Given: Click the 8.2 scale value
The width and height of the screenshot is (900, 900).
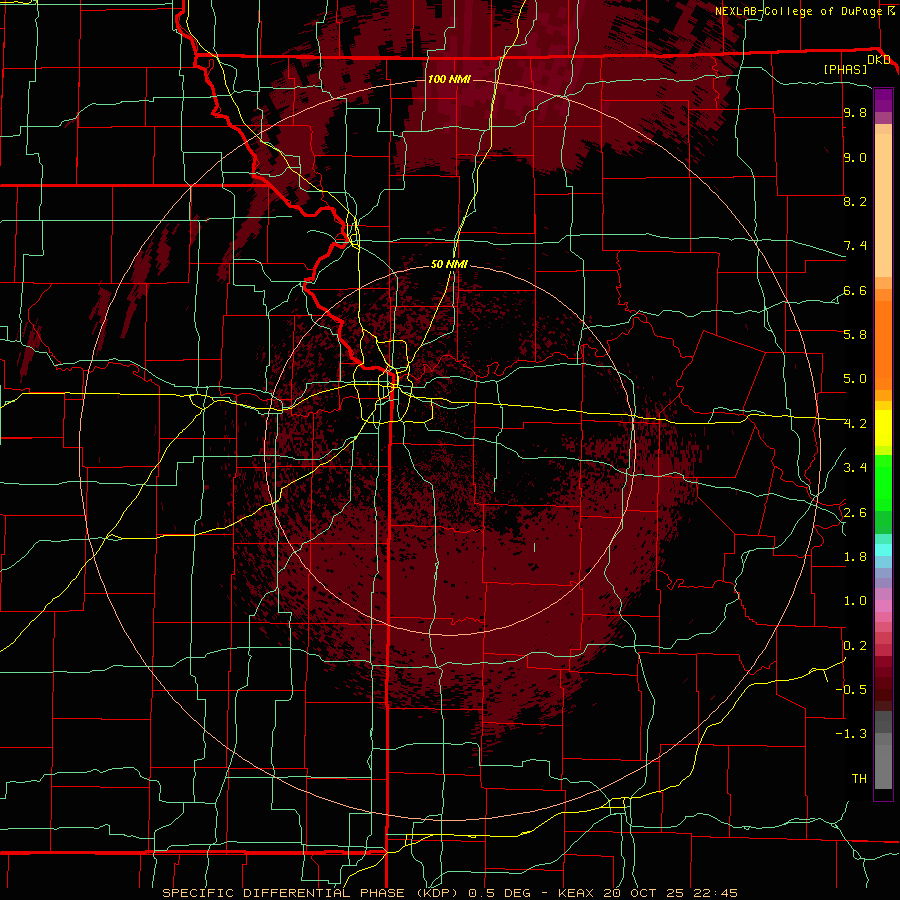Looking at the screenshot, I should [x=855, y=201].
